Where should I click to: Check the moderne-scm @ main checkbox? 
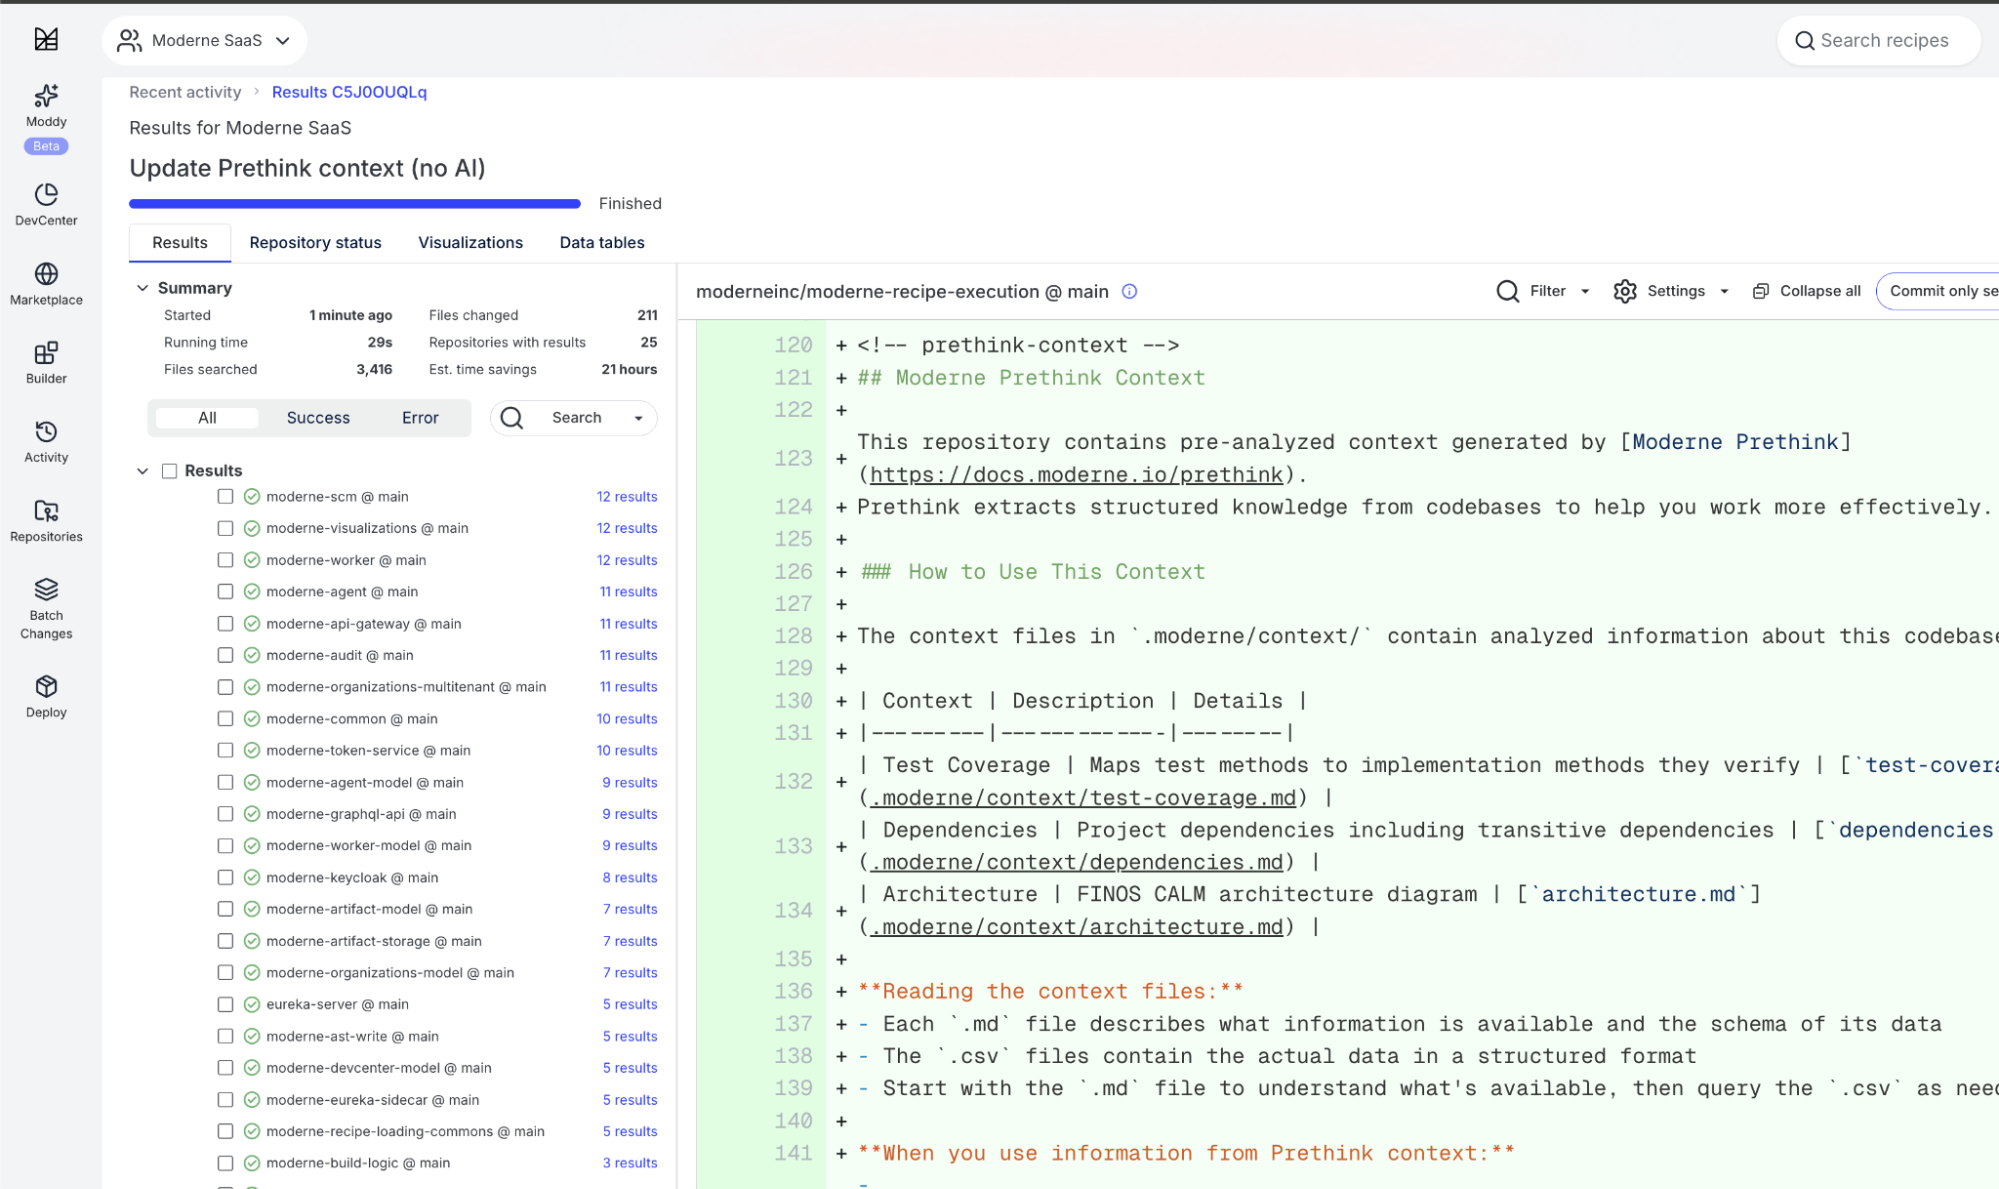point(225,497)
